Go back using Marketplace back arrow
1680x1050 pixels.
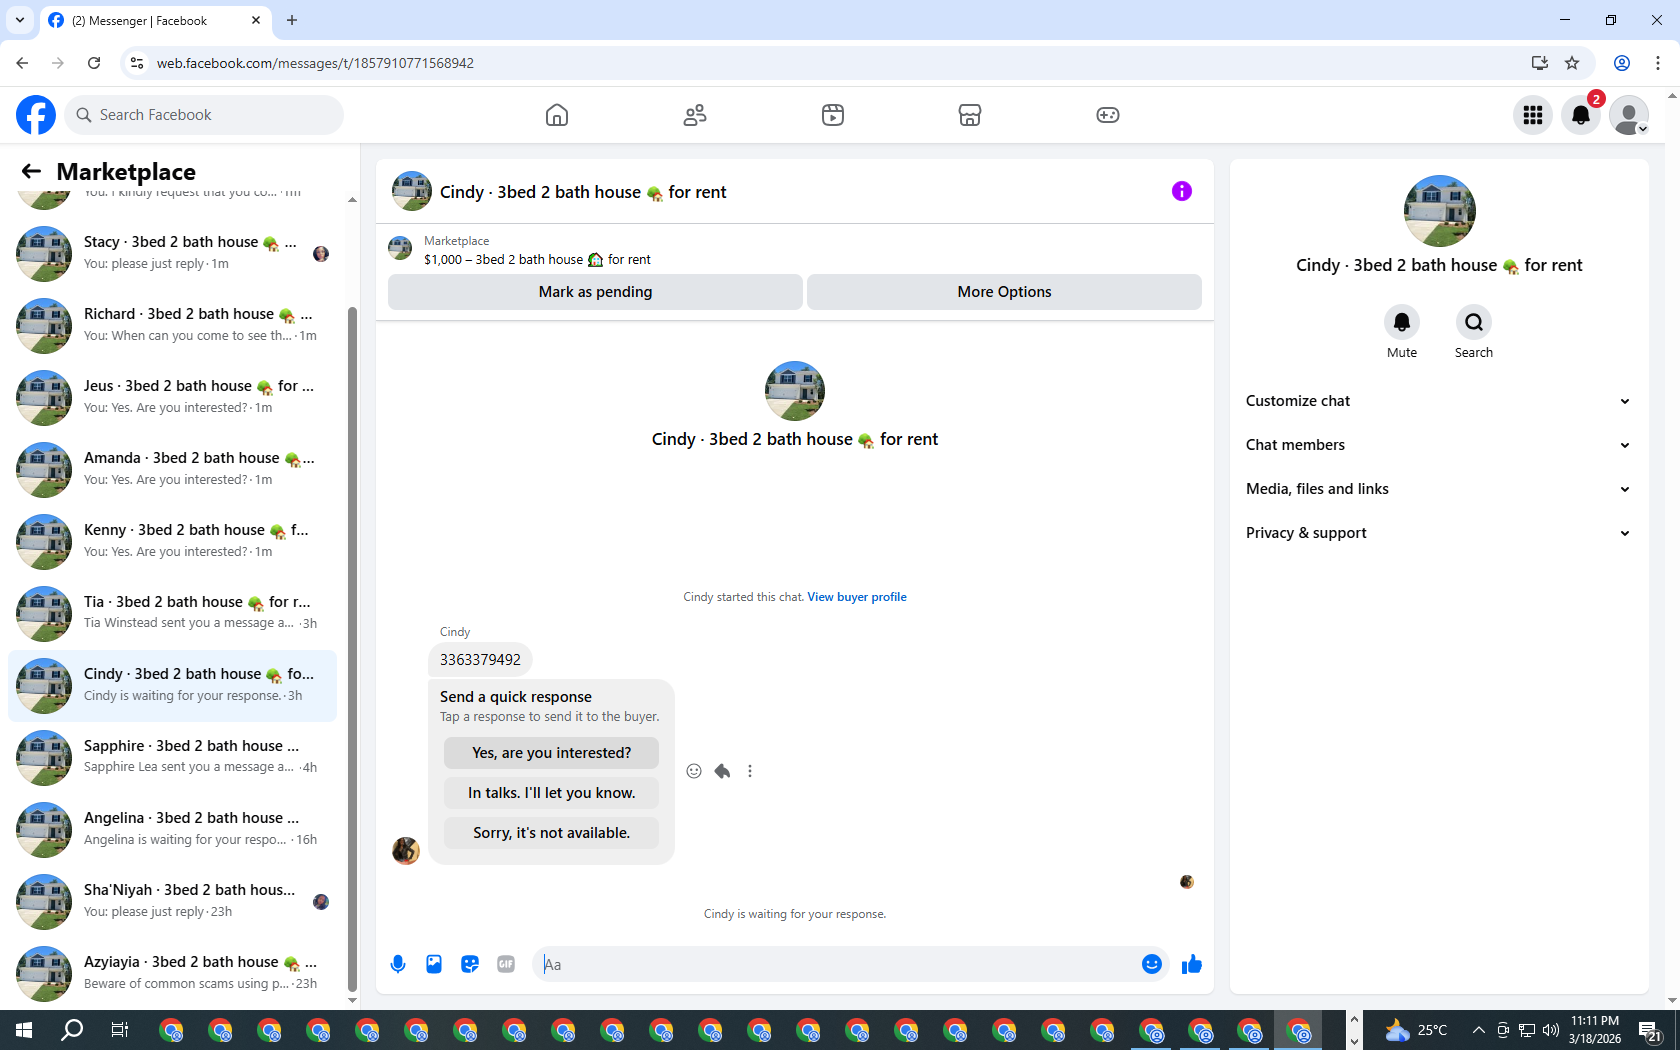(31, 171)
